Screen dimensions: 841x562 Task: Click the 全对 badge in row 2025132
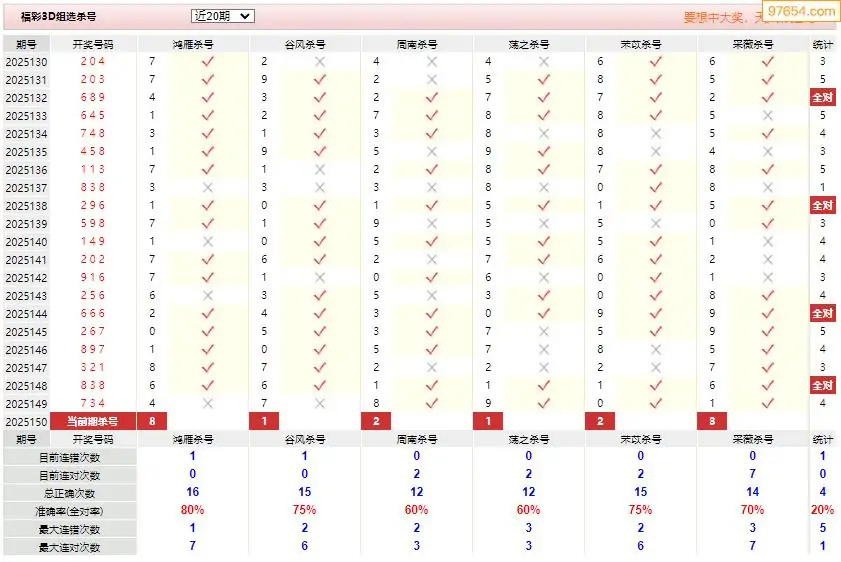(822, 98)
